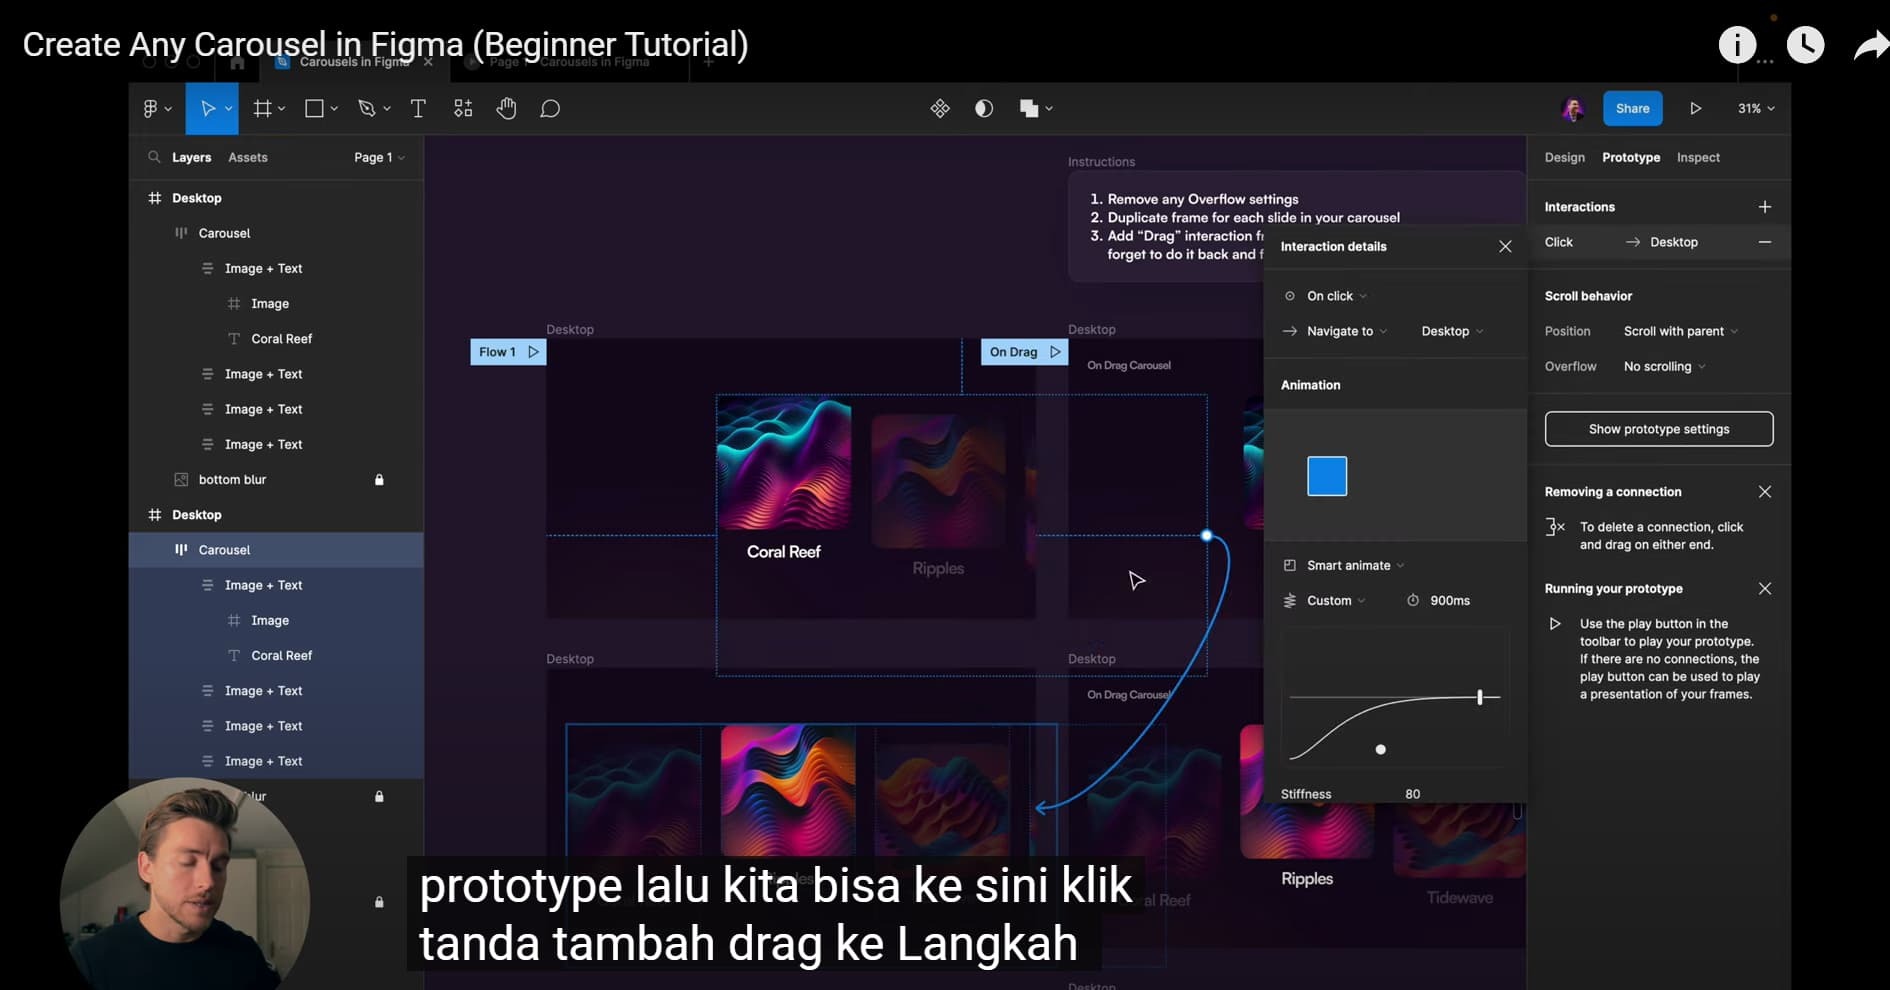
Task: Select the Move tool
Action: [207, 108]
